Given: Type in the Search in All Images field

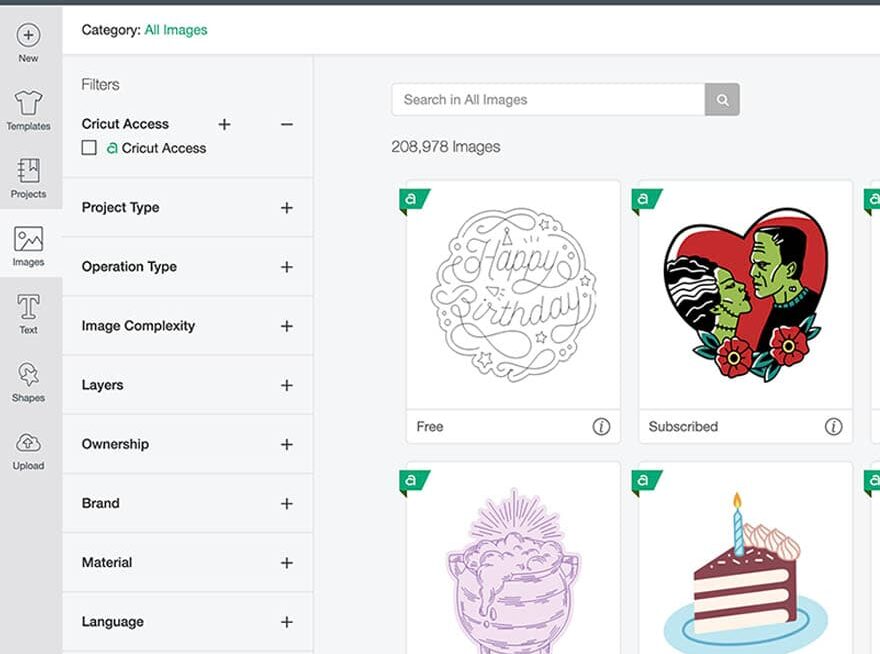Looking at the screenshot, I should click(548, 100).
